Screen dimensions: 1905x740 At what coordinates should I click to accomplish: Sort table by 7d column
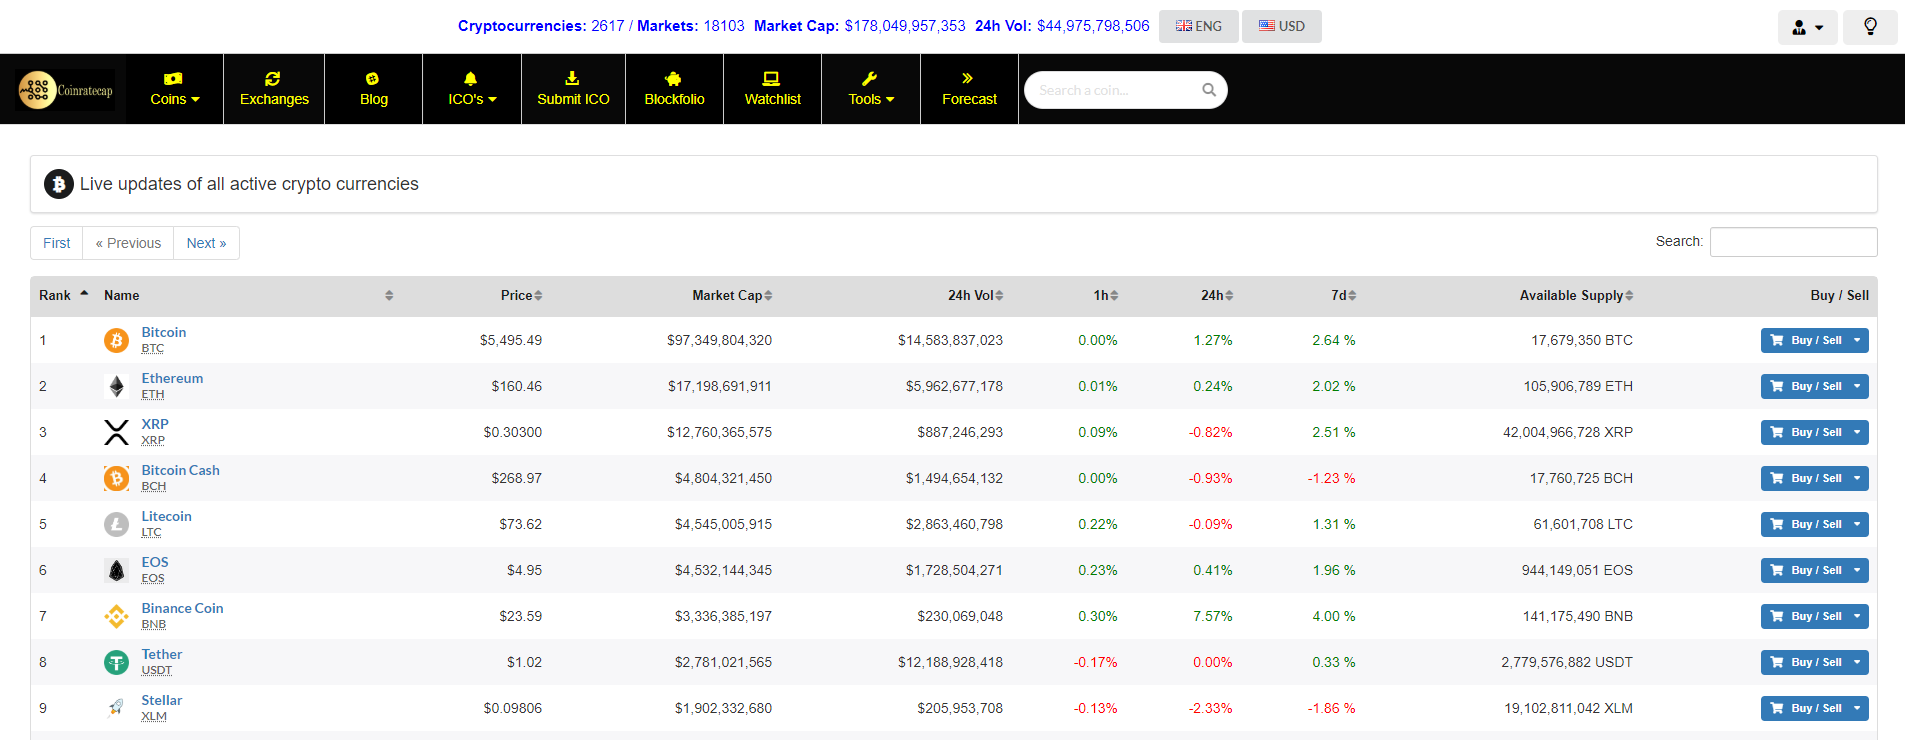click(1343, 295)
